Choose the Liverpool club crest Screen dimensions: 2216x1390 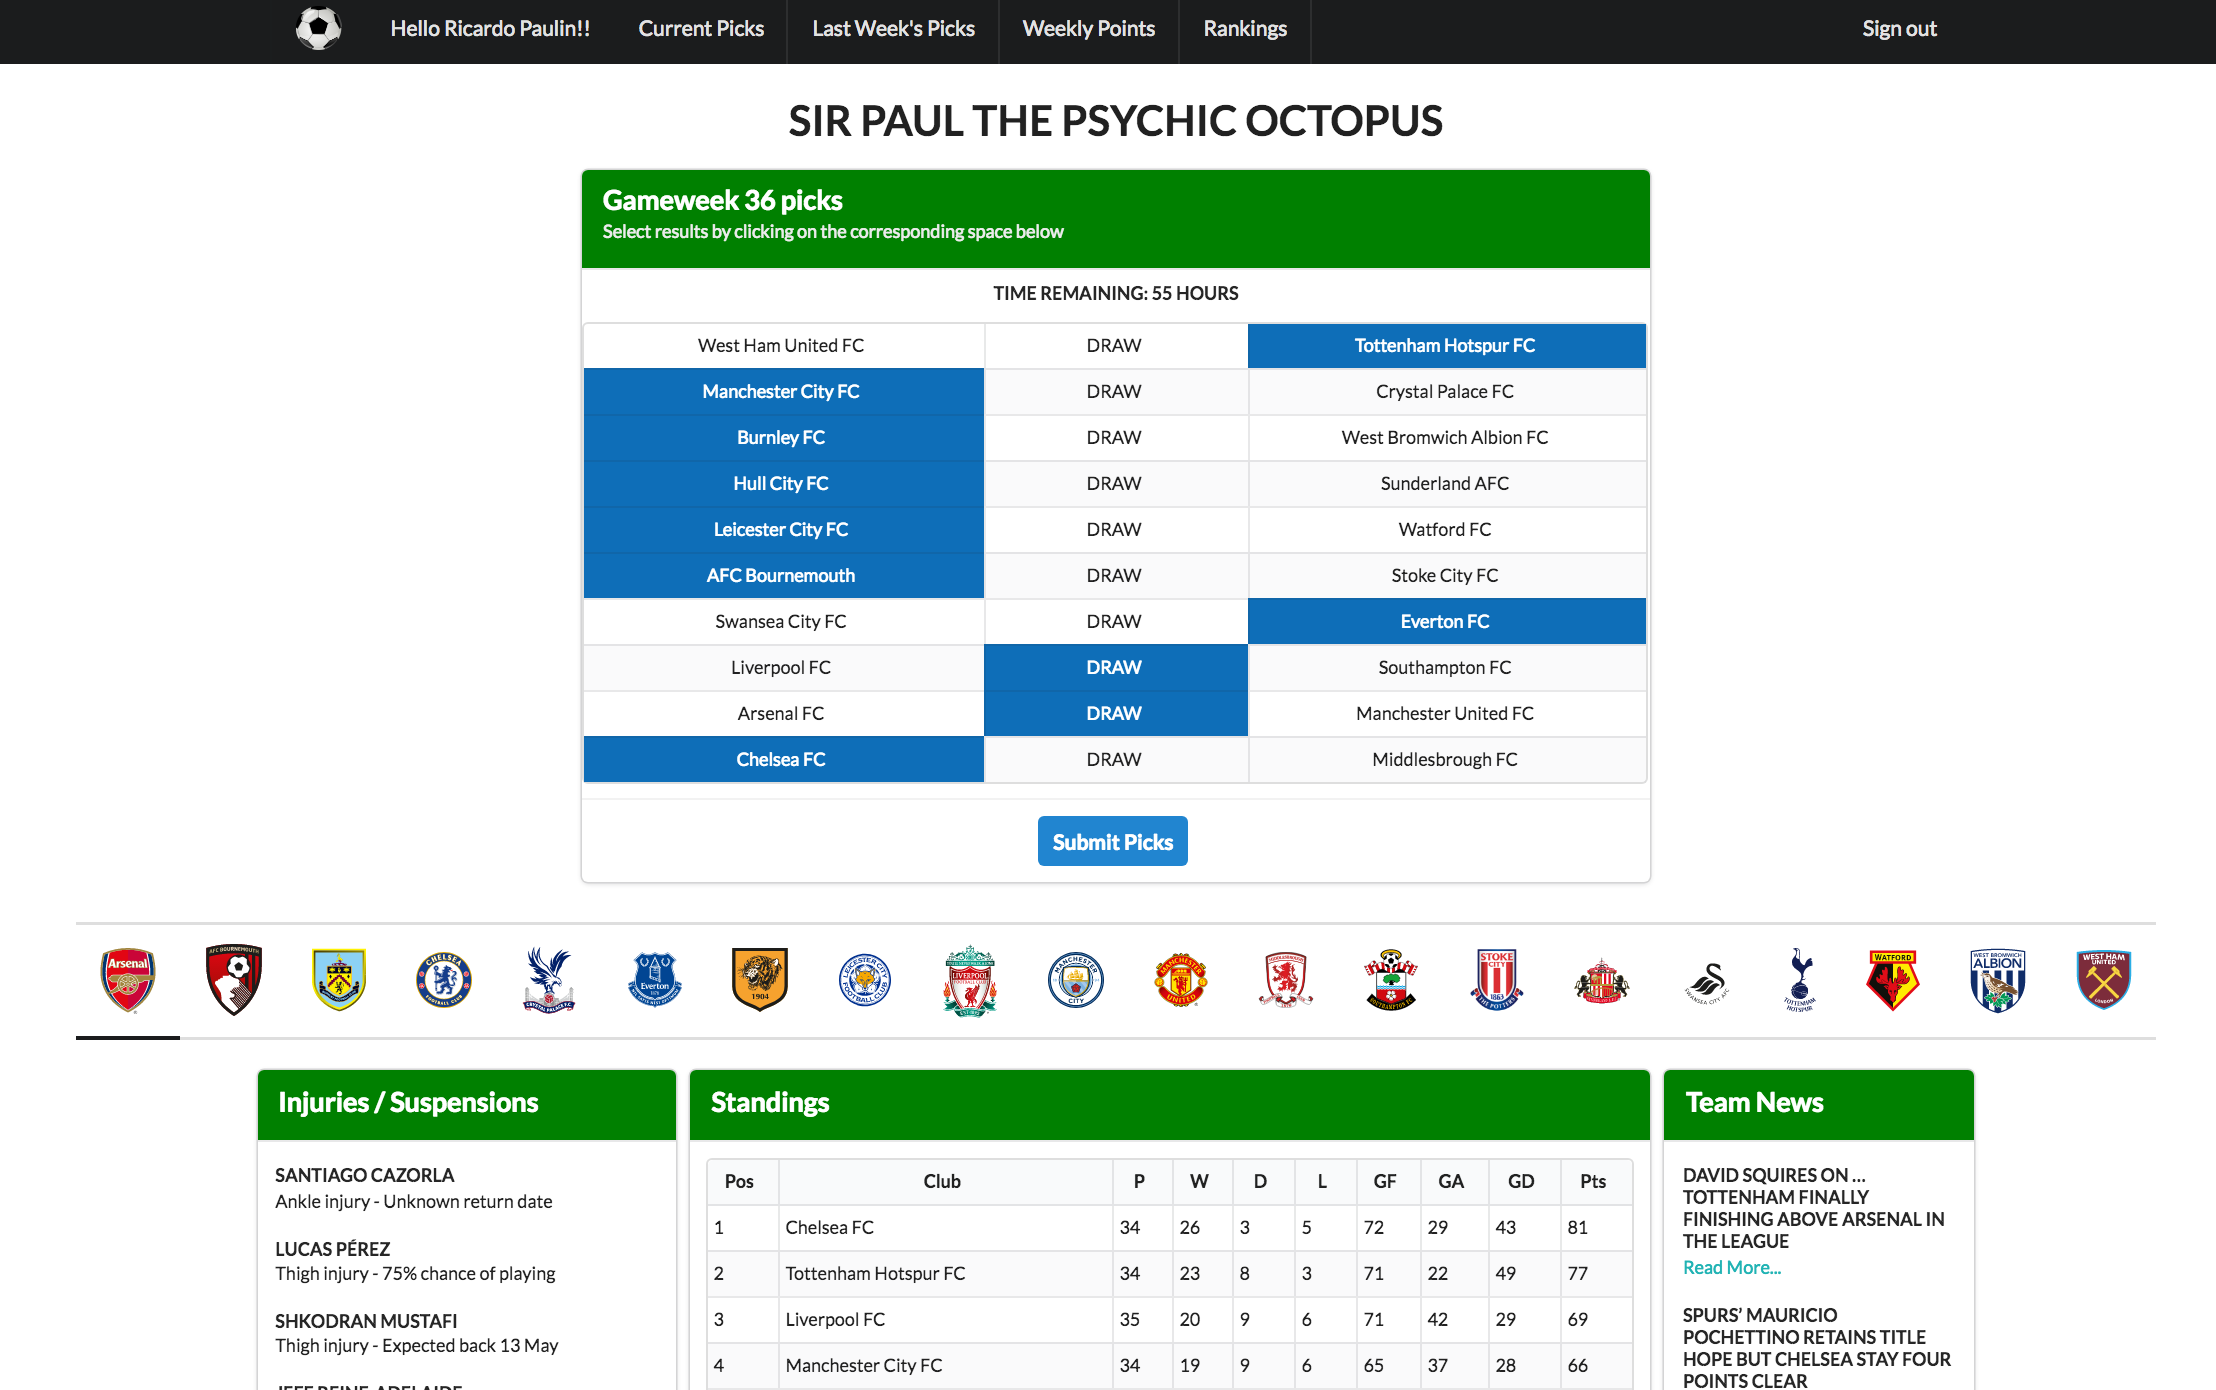tap(969, 979)
